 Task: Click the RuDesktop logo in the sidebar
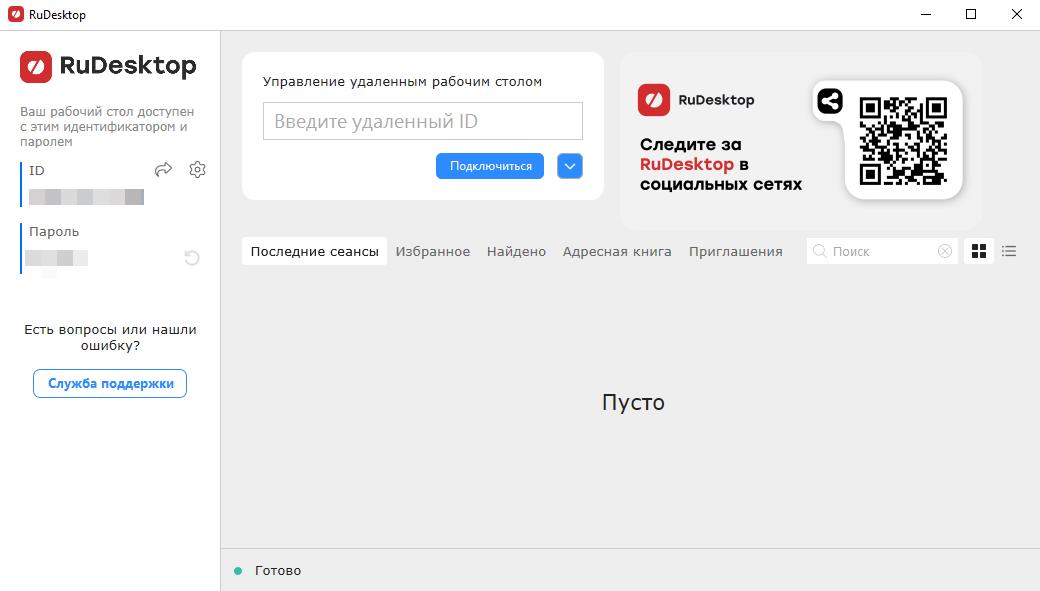(x=108, y=67)
